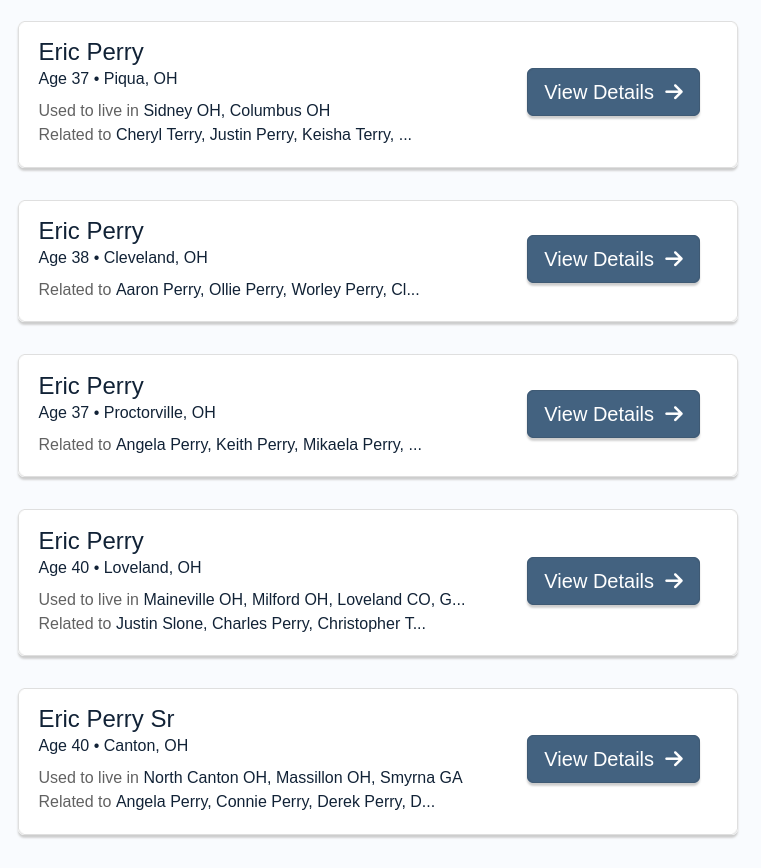The image size is (761, 868).
Task: Select the Eric Perry heading above Piqua, OH
Action: tap(91, 52)
